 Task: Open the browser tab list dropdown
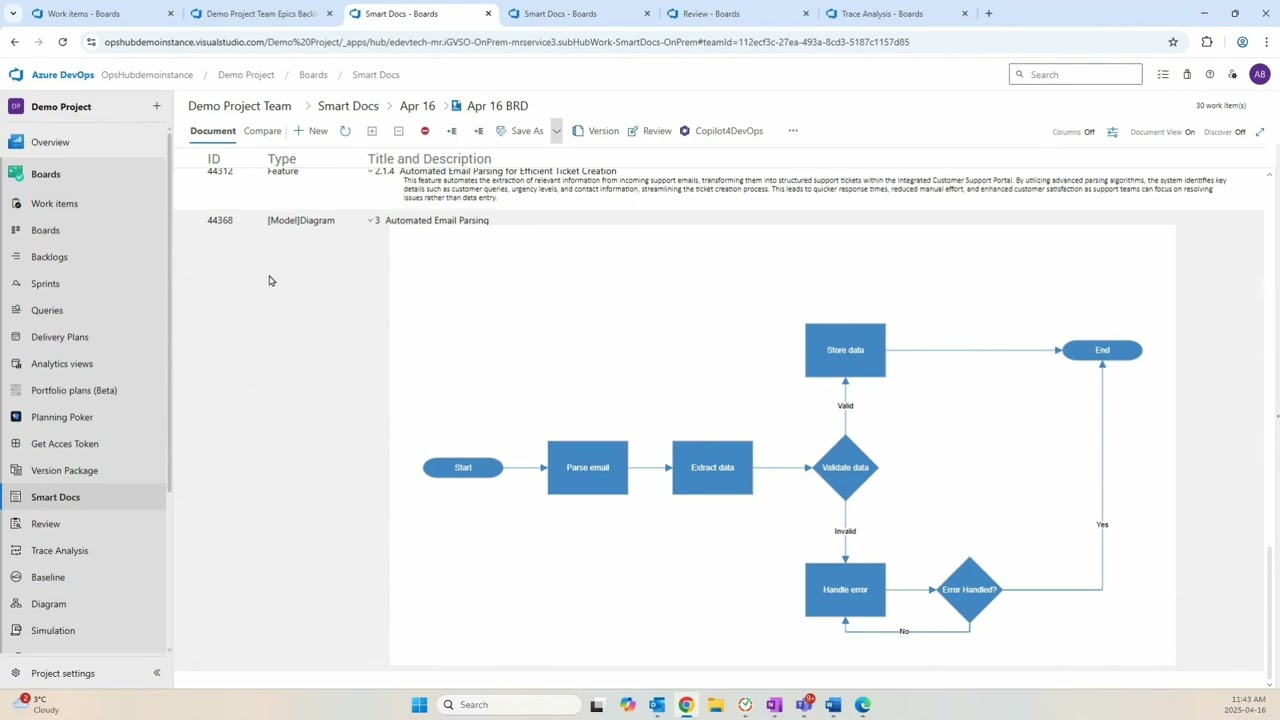[13, 14]
